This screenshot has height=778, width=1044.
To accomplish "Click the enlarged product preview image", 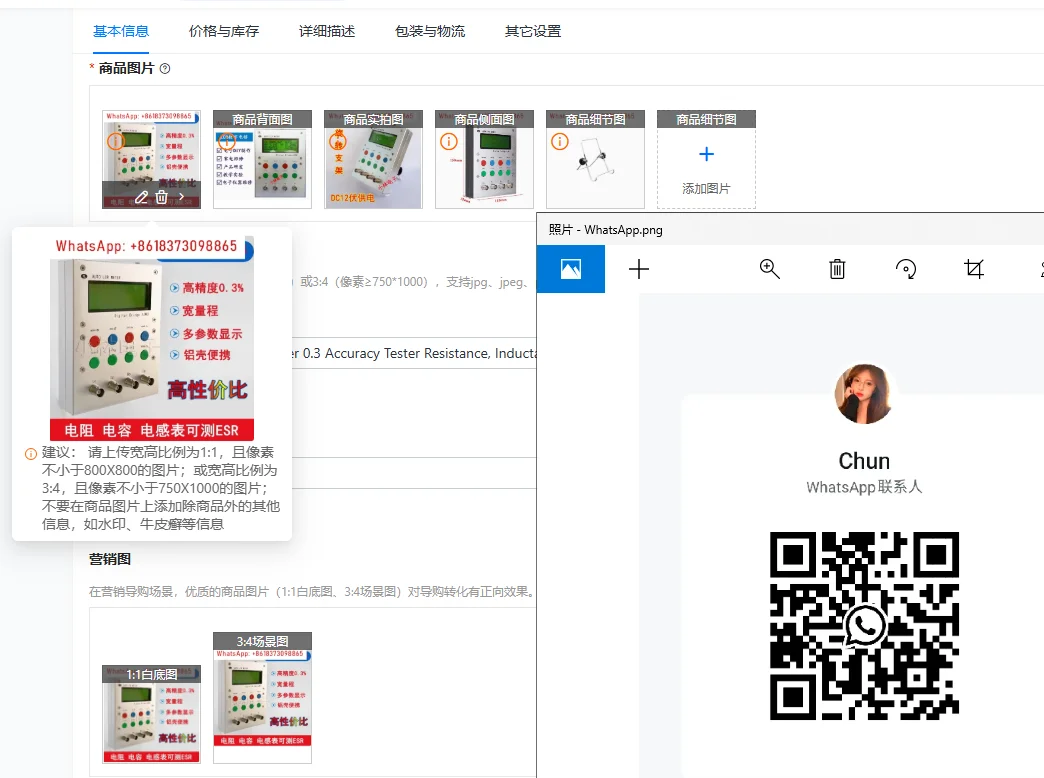I will [152, 338].
